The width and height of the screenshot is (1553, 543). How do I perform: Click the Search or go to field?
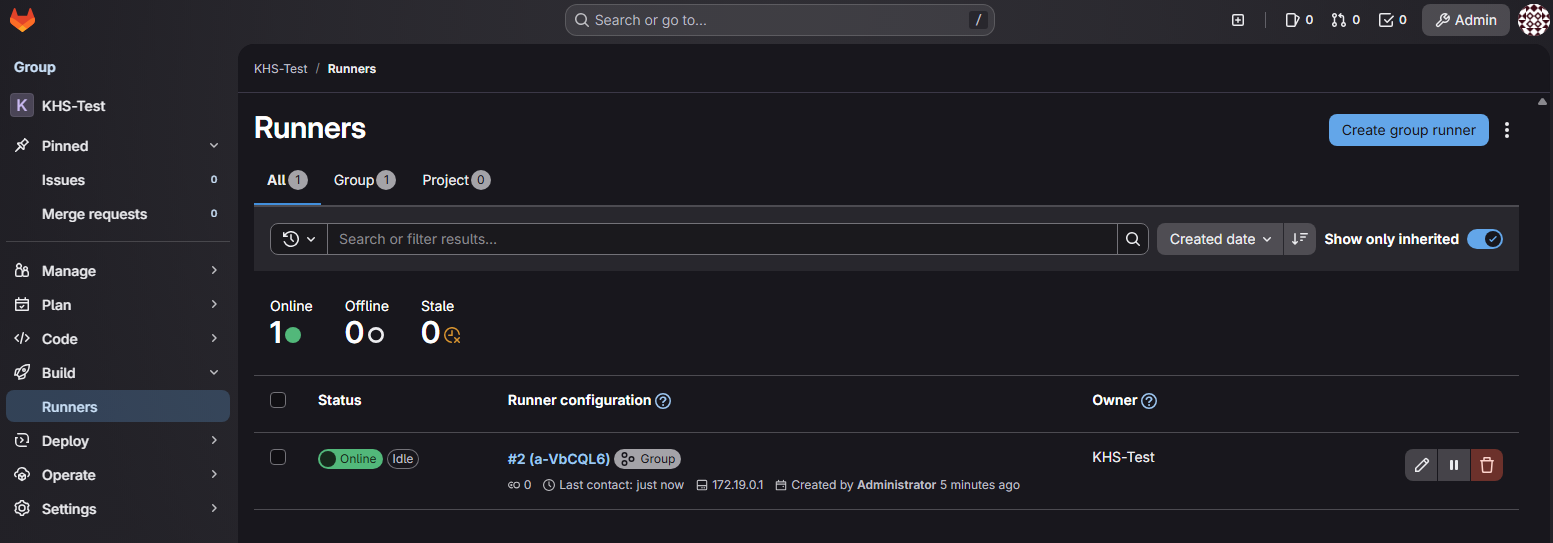780,20
